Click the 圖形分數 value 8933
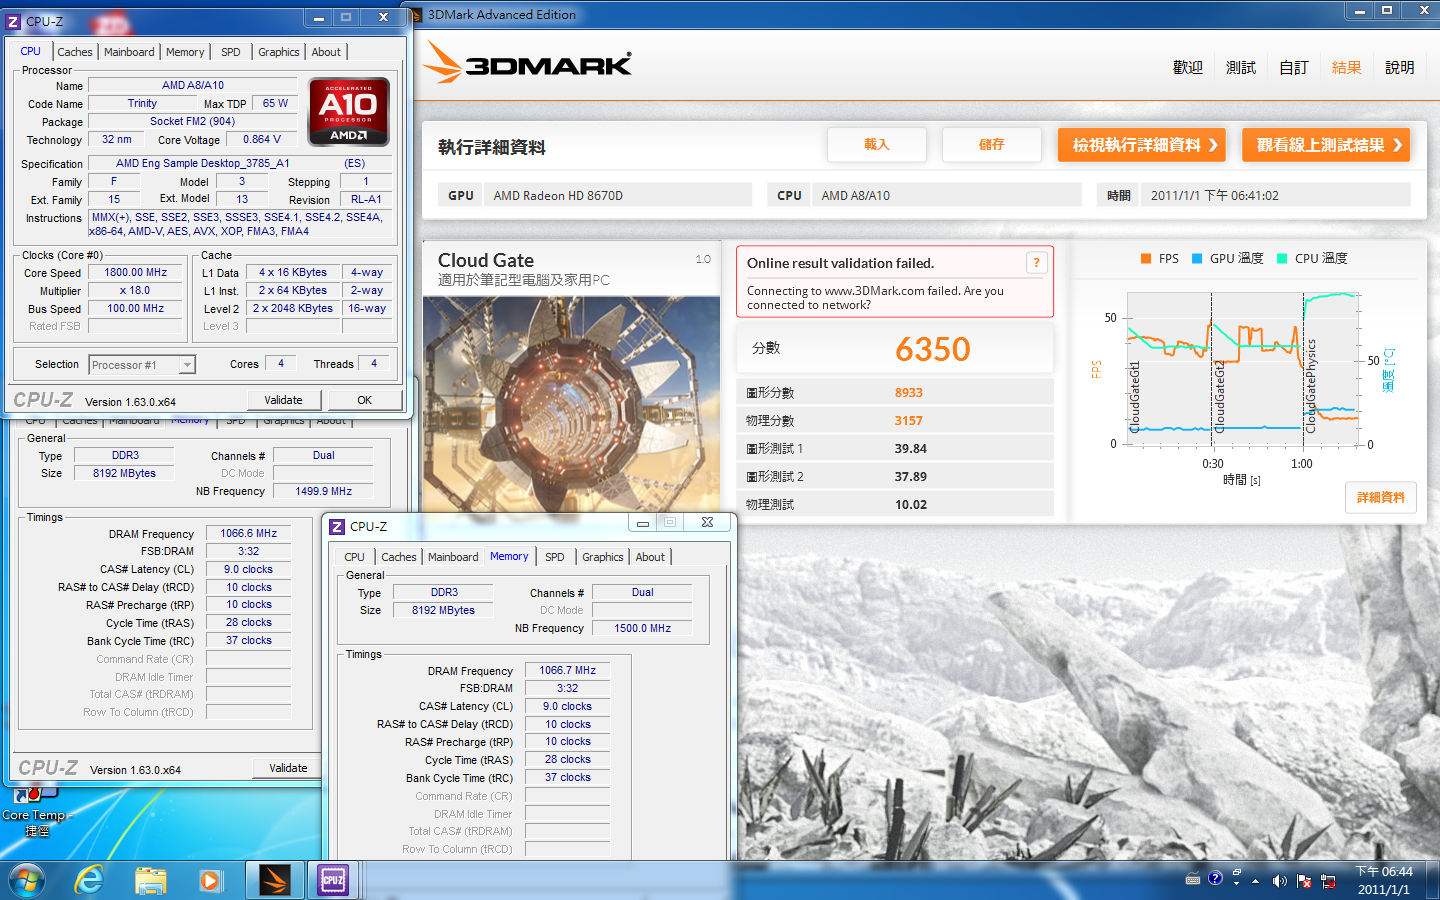 [908, 393]
